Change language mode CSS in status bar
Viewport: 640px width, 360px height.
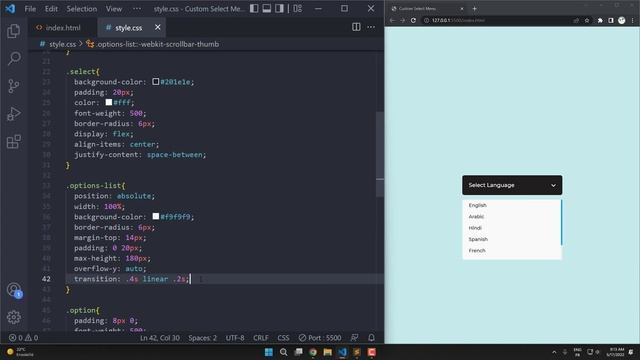tap(283, 338)
